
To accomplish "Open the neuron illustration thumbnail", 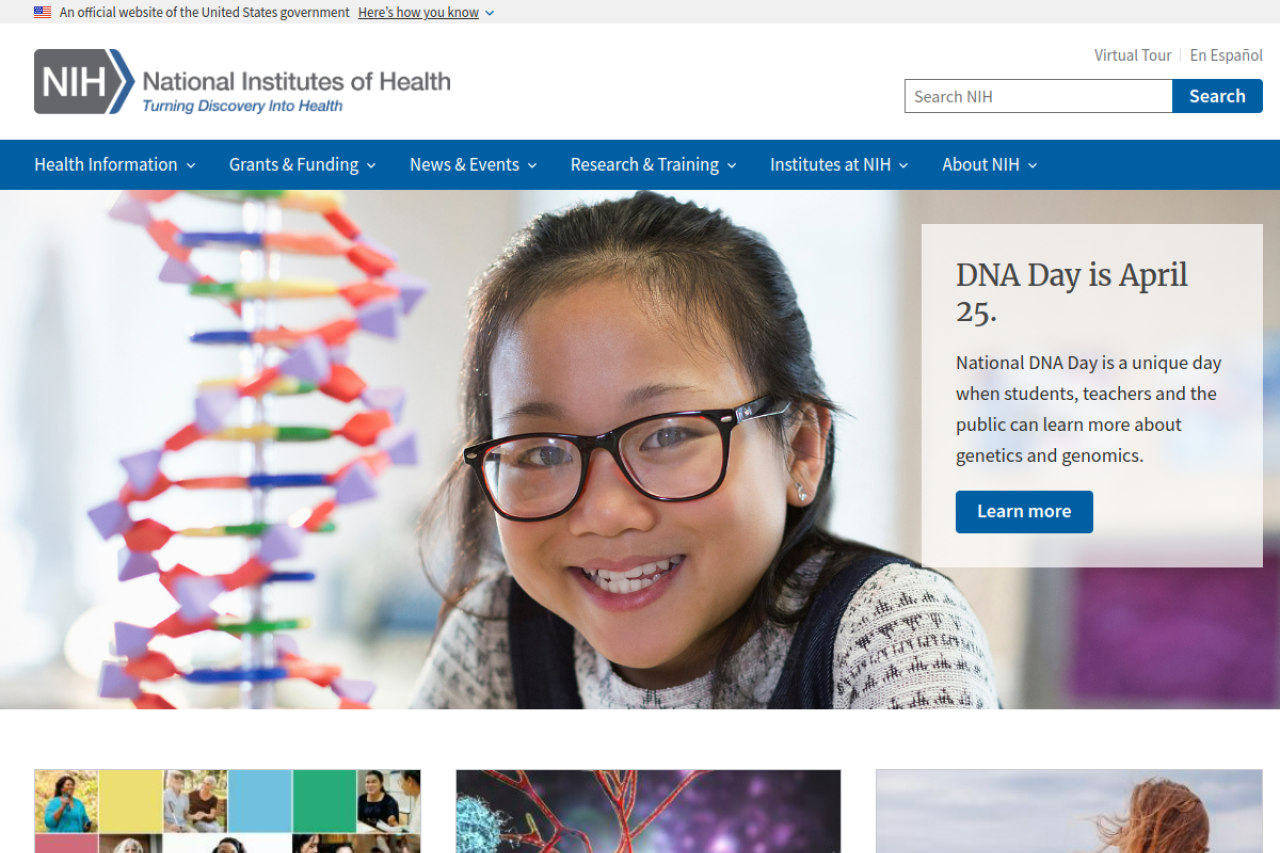I will coord(648,811).
